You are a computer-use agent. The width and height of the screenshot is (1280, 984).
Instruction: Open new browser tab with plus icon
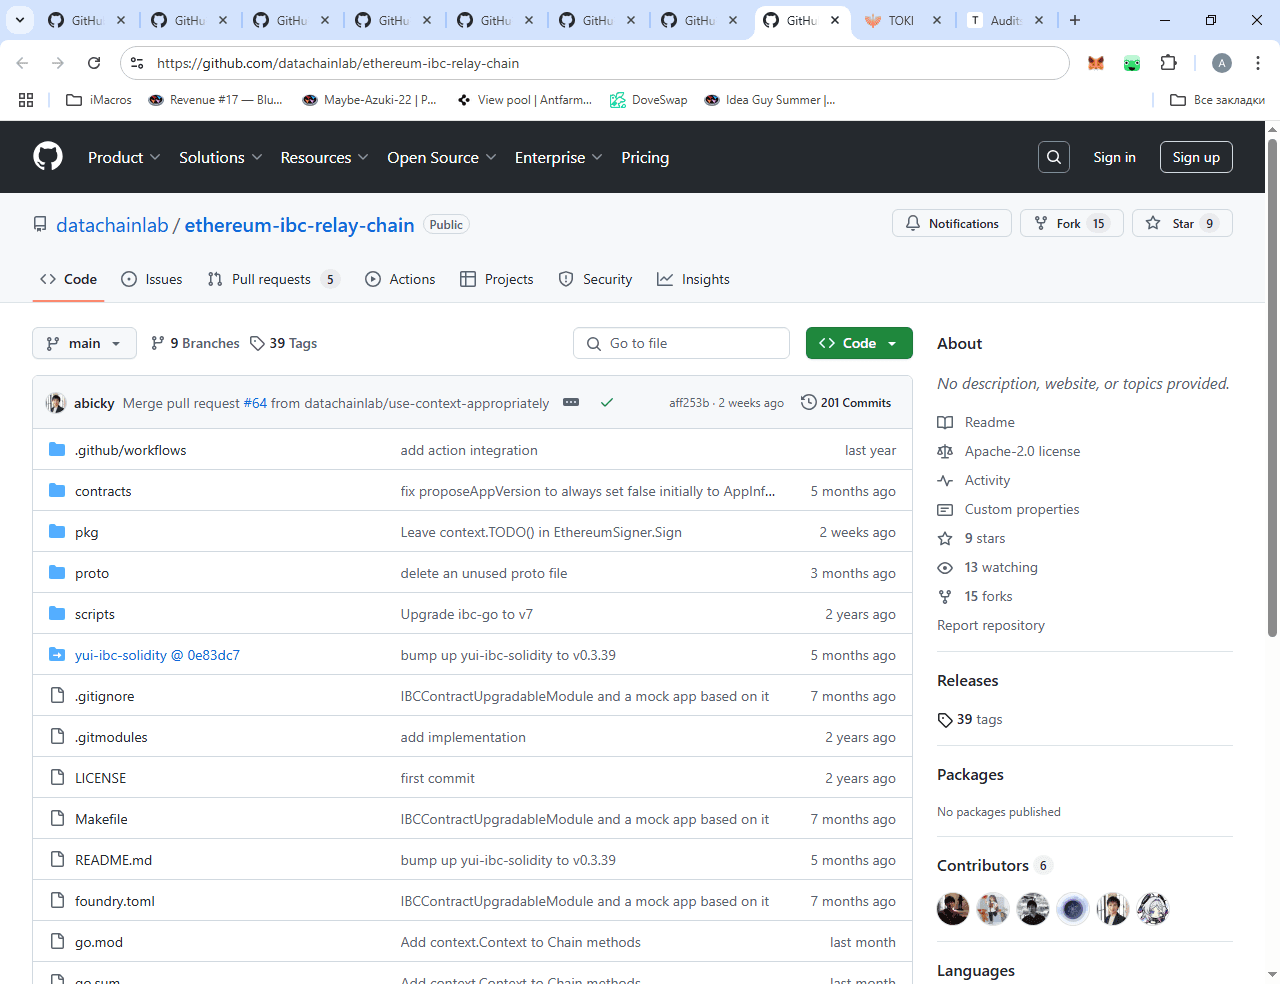1075,20
